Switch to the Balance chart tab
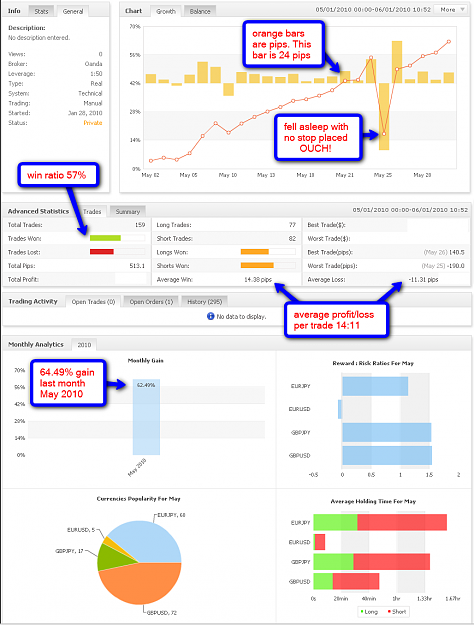The image size is (474, 625). [200, 11]
